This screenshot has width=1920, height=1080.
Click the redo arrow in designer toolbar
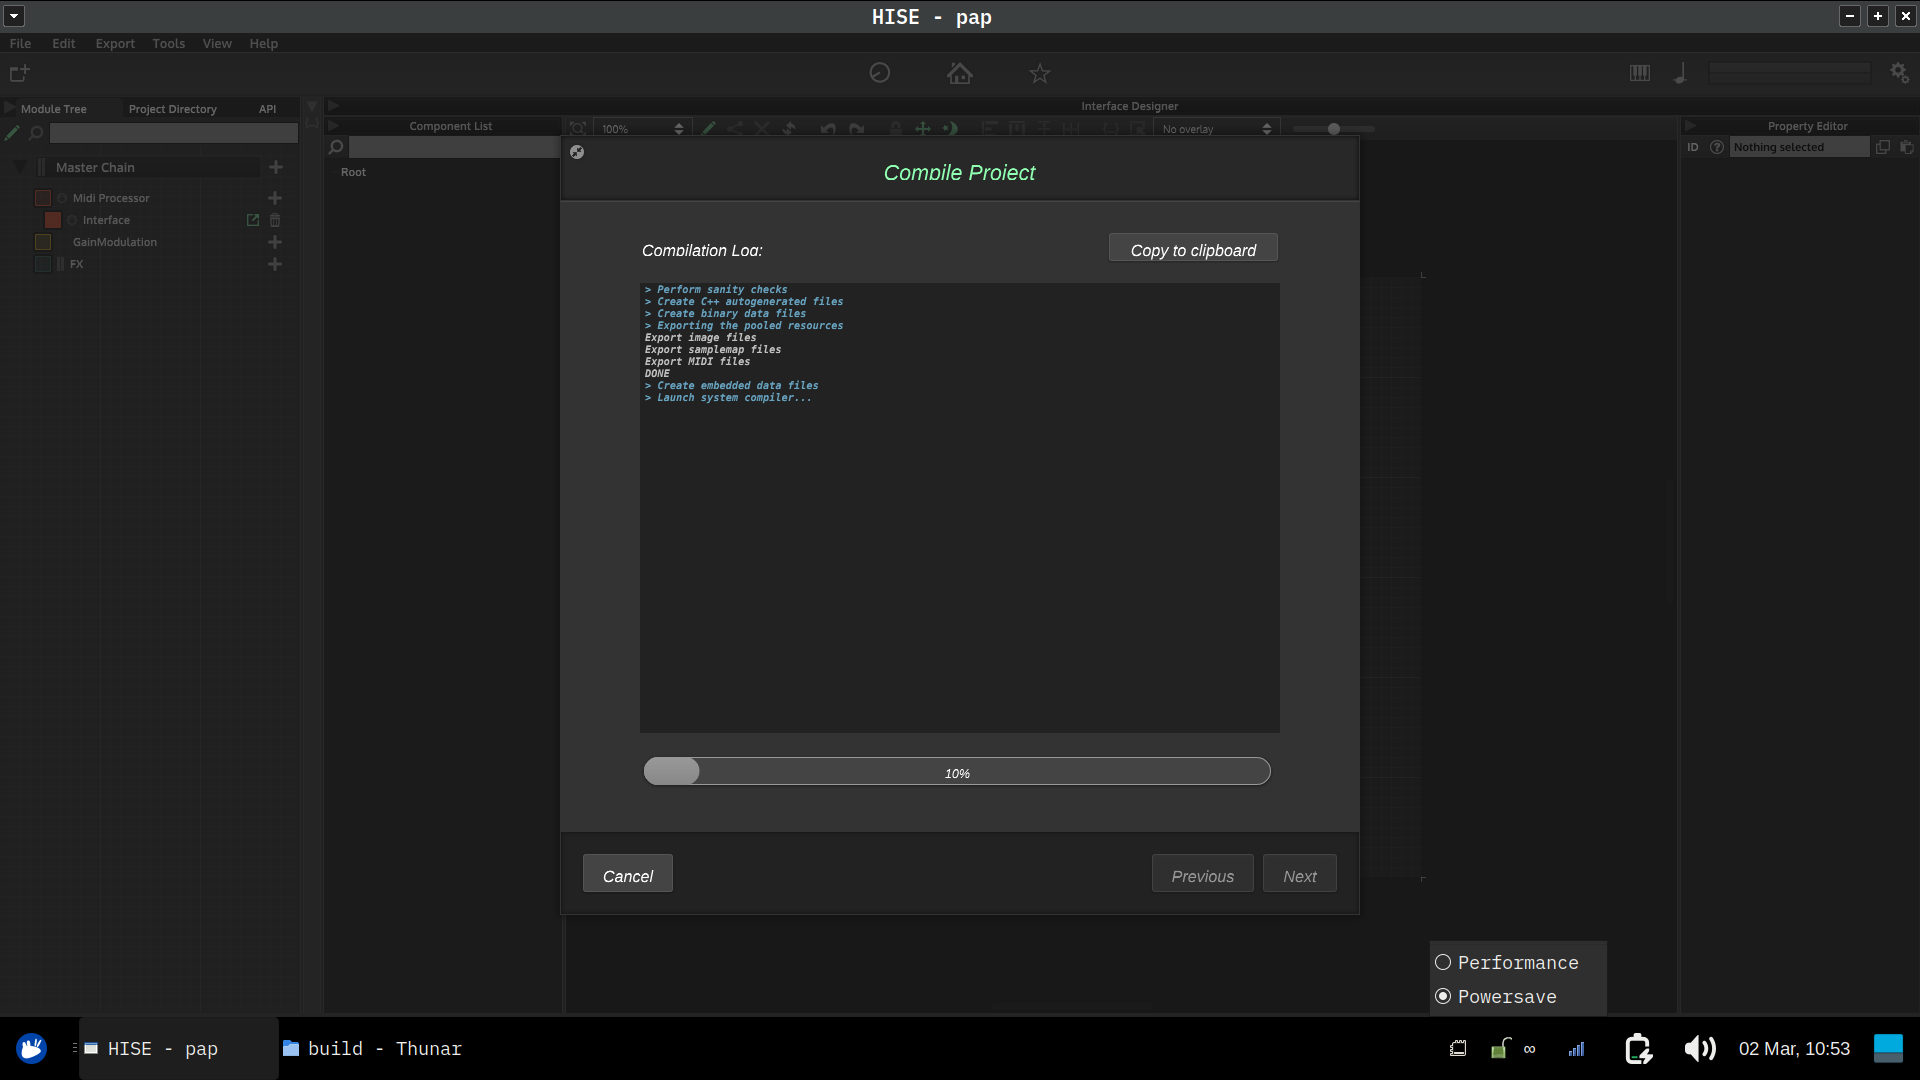(x=857, y=129)
